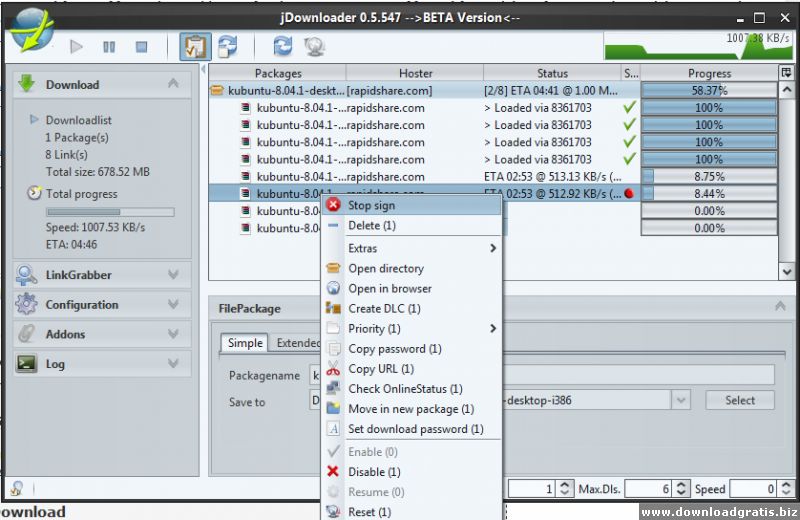Click the auto reconnect toggle icon

(x=228, y=46)
